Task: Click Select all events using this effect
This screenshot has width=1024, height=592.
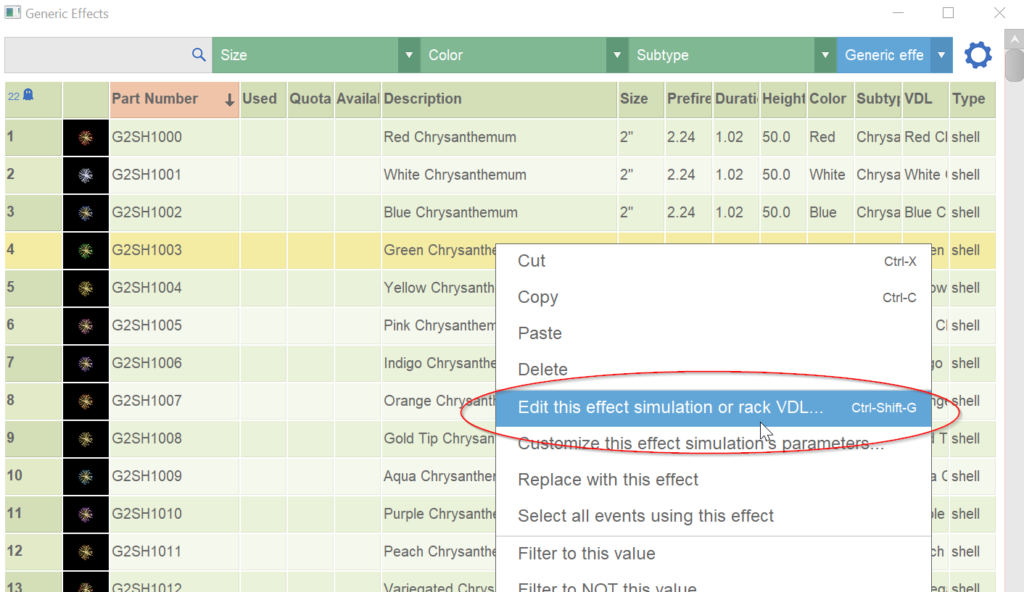Action: (x=645, y=516)
